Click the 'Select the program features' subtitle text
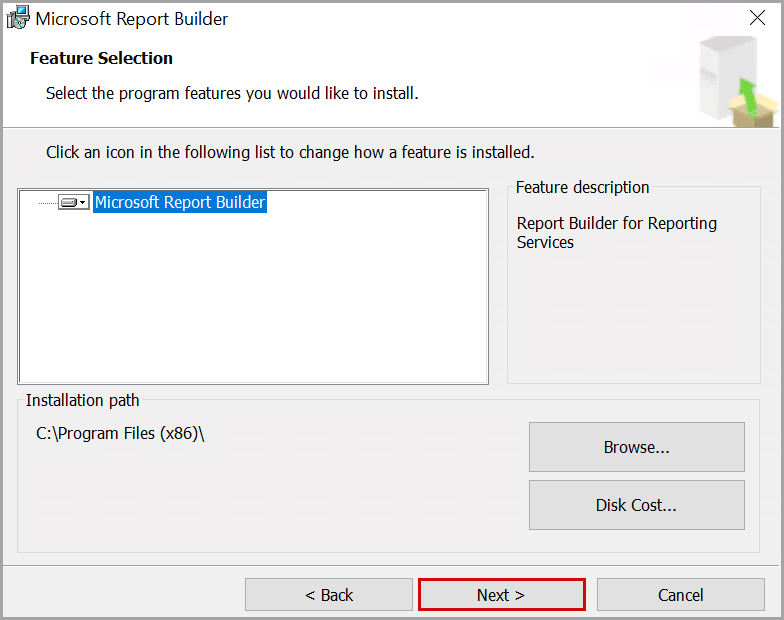This screenshot has width=784, height=620. point(232,94)
